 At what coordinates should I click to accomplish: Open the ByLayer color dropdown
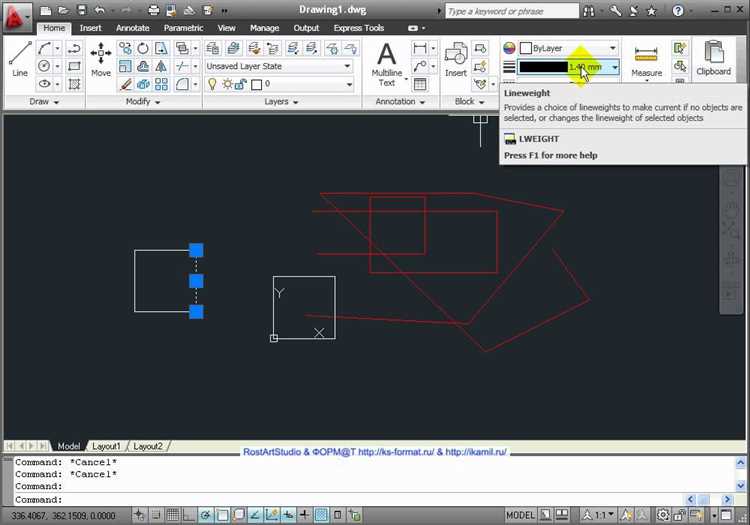[x=568, y=48]
